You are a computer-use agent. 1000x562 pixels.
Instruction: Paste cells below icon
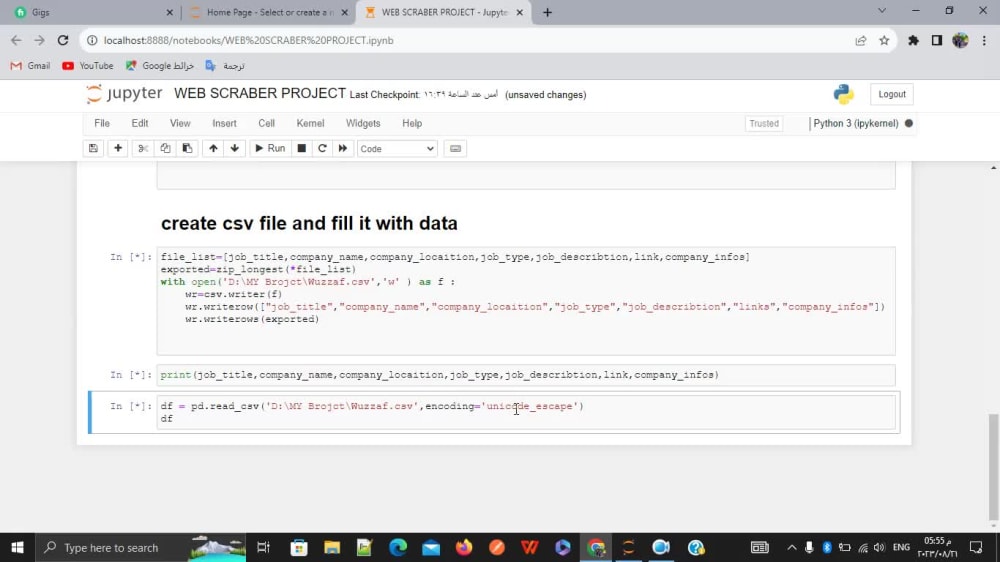tap(187, 149)
